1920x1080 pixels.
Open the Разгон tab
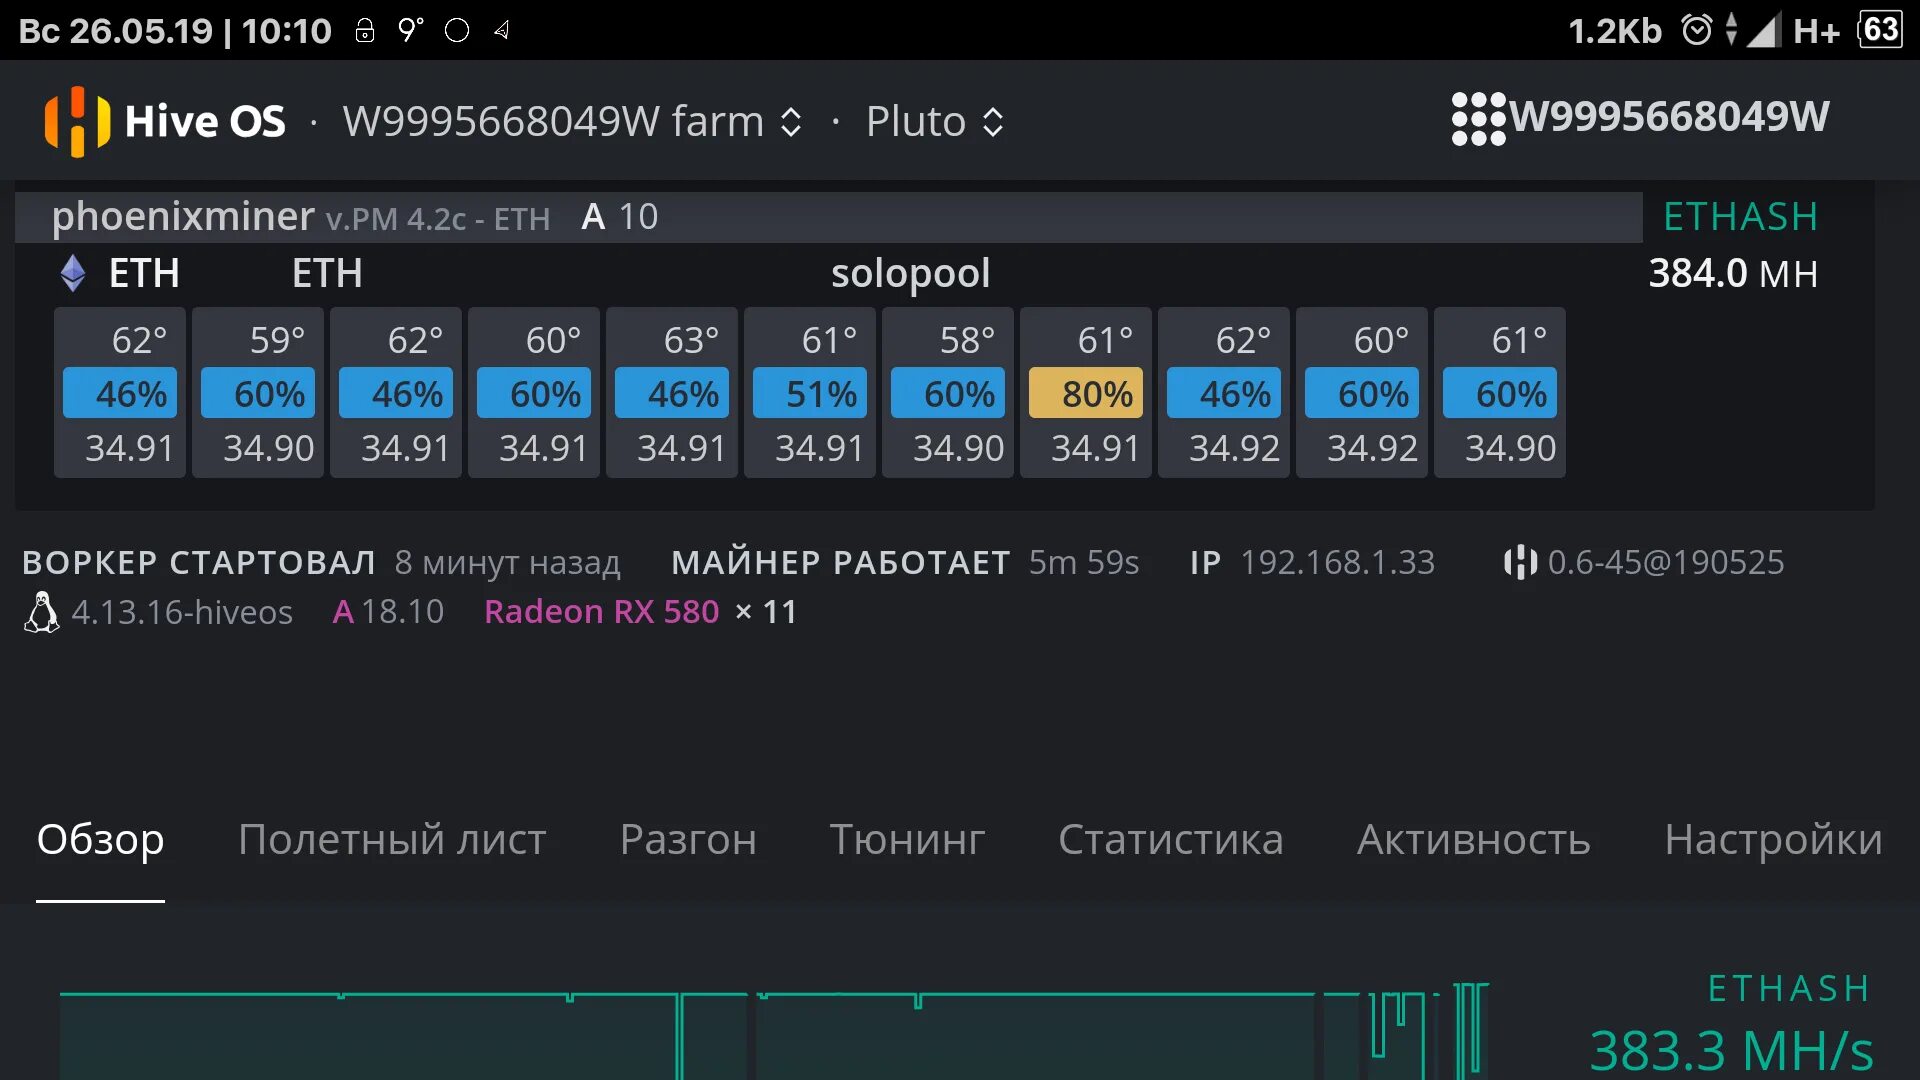coord(688,840)
